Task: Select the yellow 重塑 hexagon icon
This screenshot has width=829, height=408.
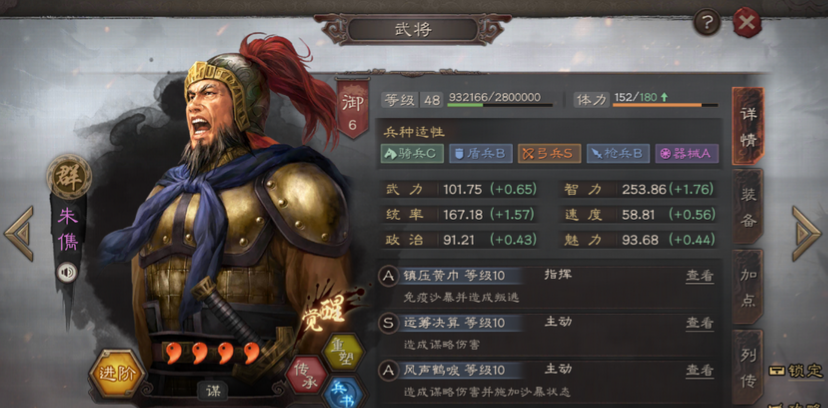Action: 343,351
